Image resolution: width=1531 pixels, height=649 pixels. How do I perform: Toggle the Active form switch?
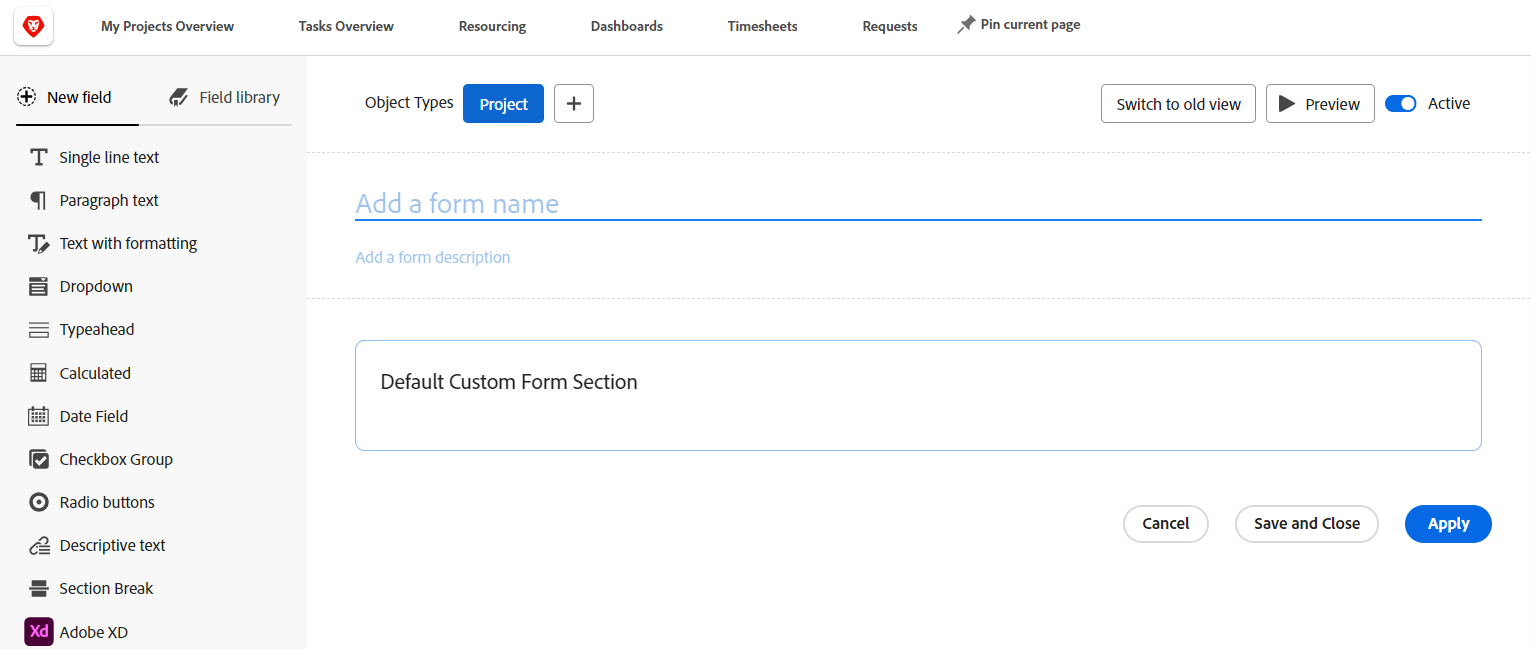[1400, 104]
